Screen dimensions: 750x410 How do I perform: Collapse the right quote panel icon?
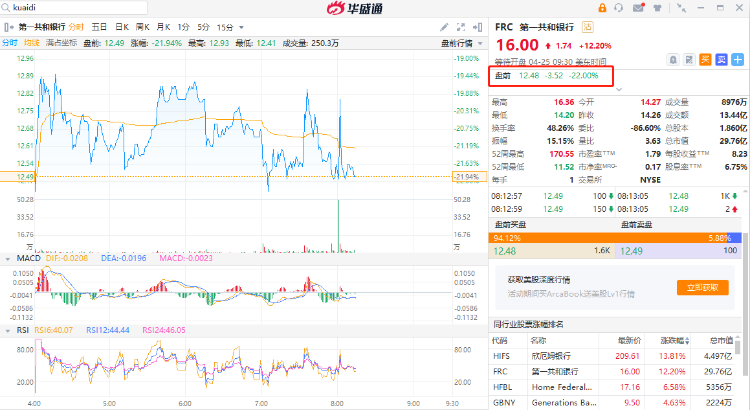[x=477, y=27]
